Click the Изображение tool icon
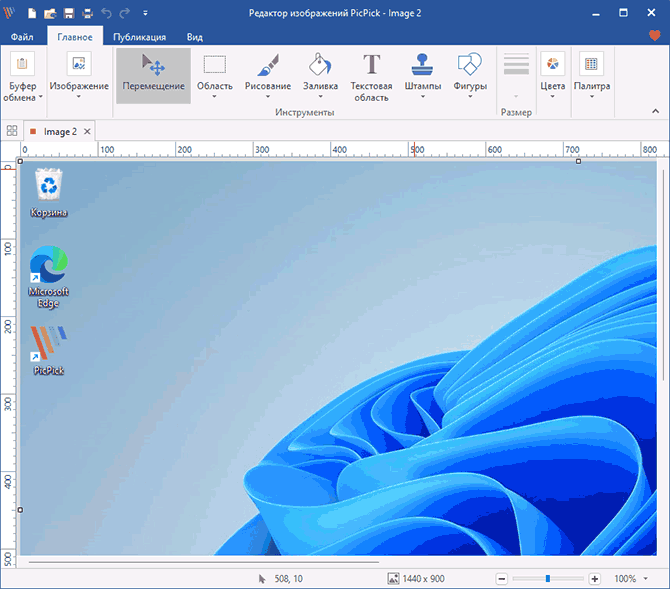This screenshot has width=670, height=589. [79, 64]
